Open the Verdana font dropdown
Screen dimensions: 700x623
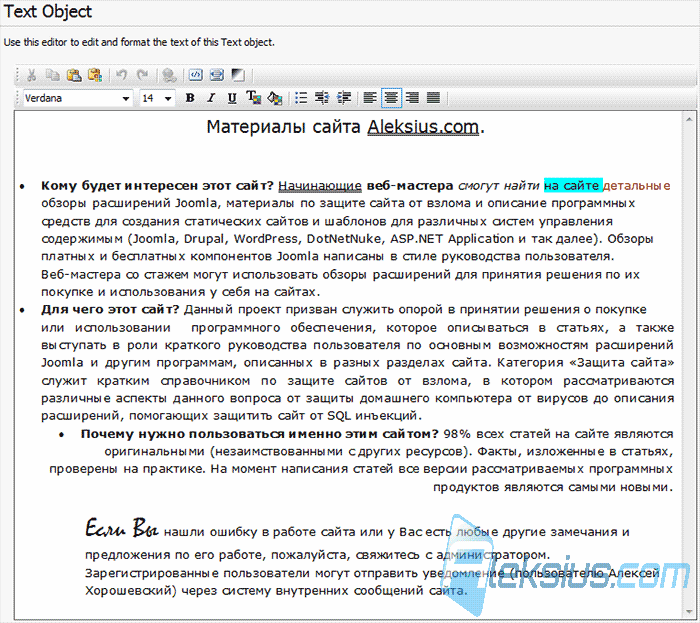[77, 98]
